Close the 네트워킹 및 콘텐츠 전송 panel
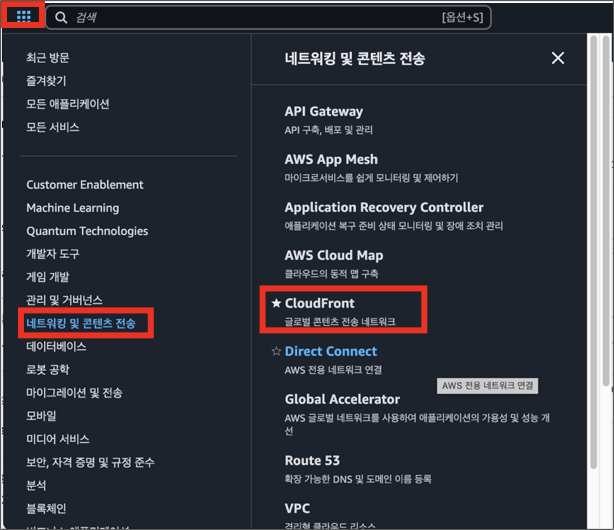Screen dimensions: 614x530 pos(558,58)
